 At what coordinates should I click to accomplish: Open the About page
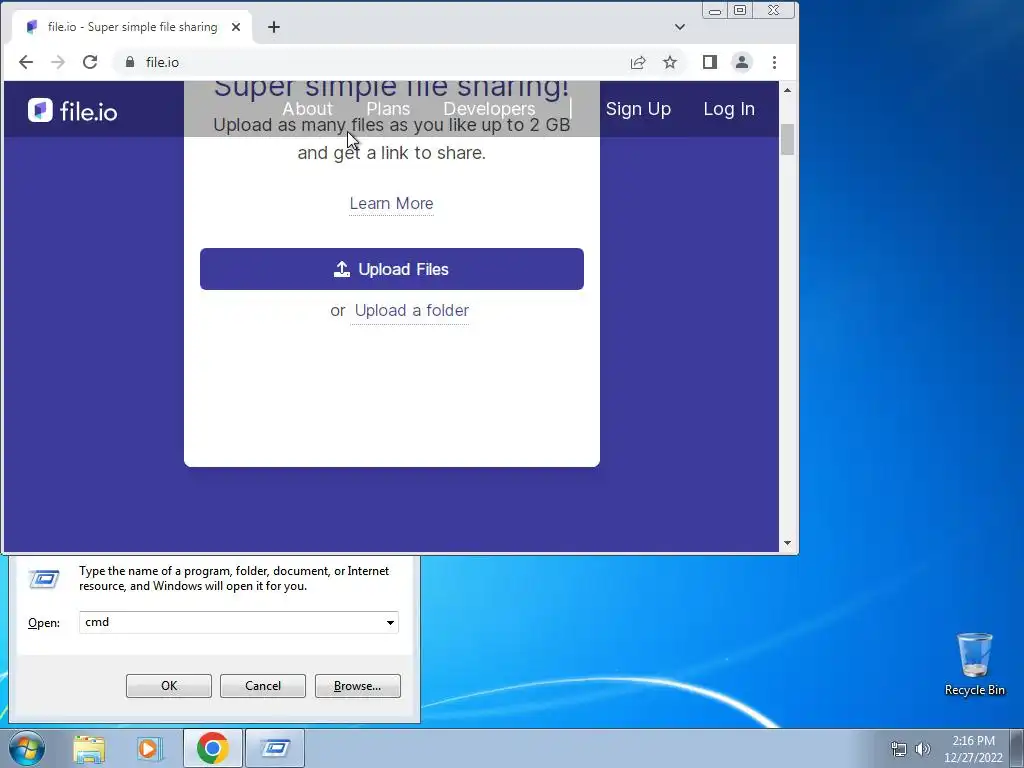point(307,108)
